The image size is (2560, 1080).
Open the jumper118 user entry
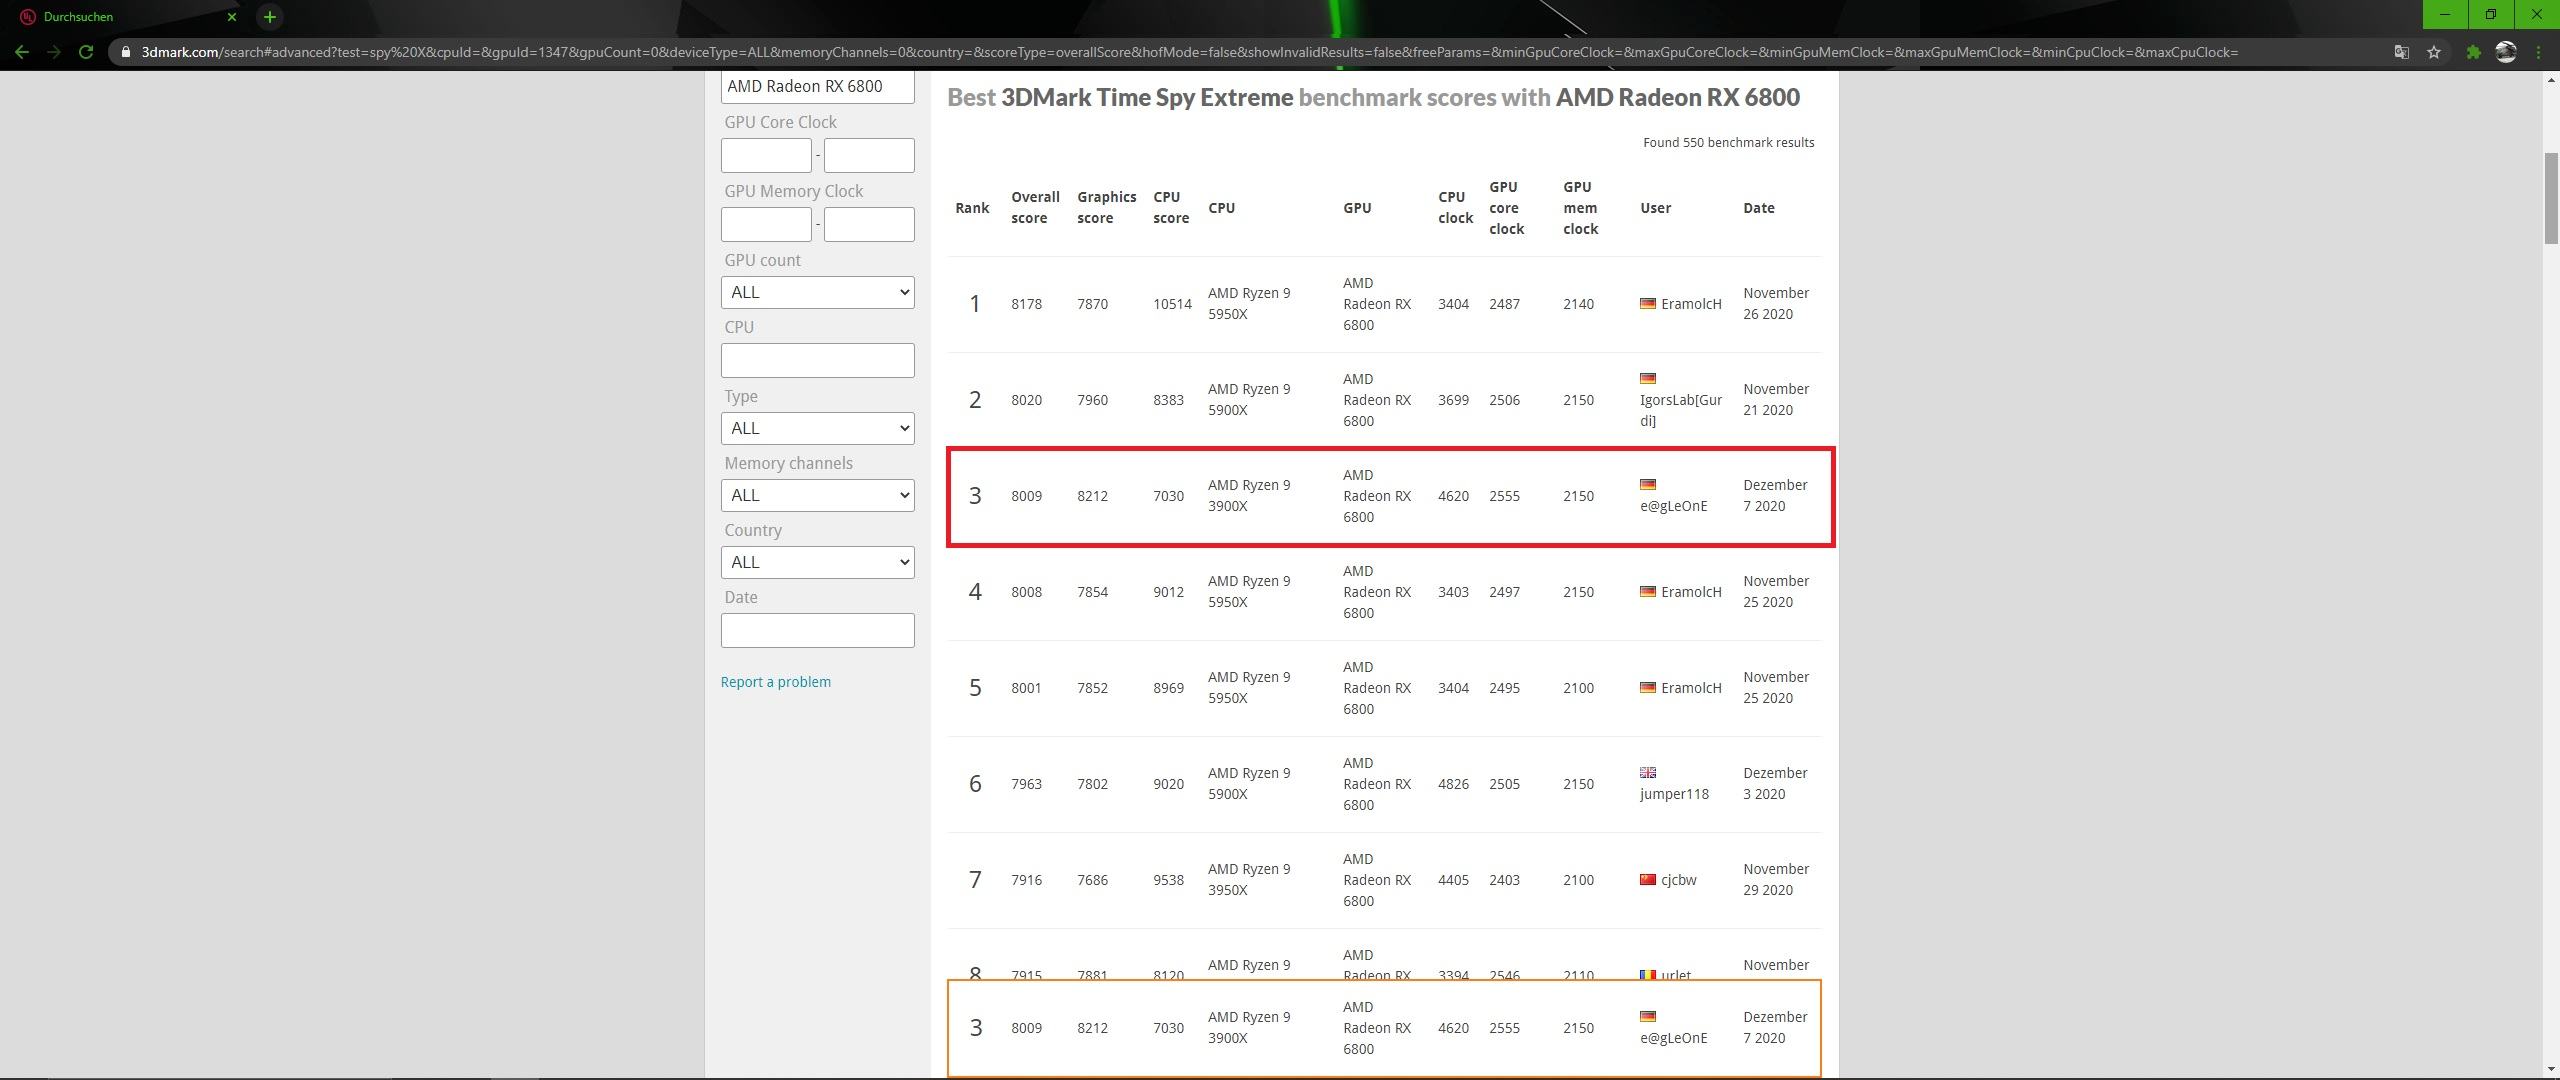[1674, 794]
